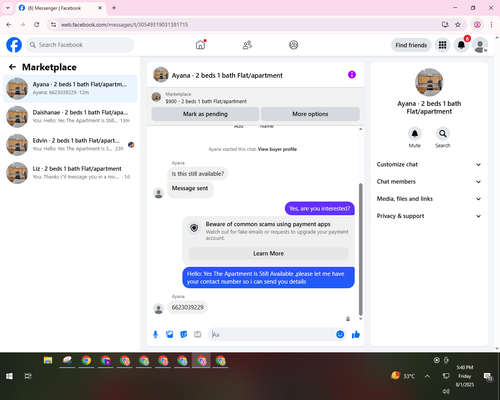
Task: Open conversation information purple icon
Action: pos(352,75)
